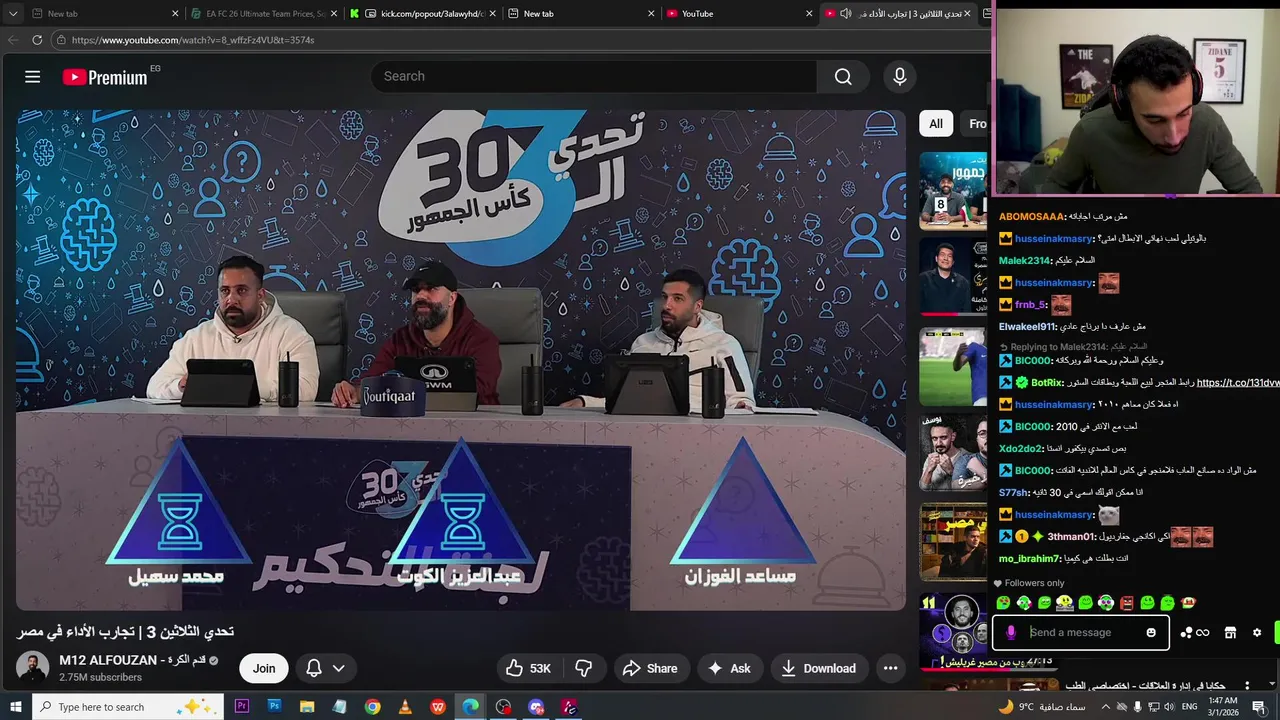
Task: Open the emoji picker in chat box
Action: tap(1151, 632)
